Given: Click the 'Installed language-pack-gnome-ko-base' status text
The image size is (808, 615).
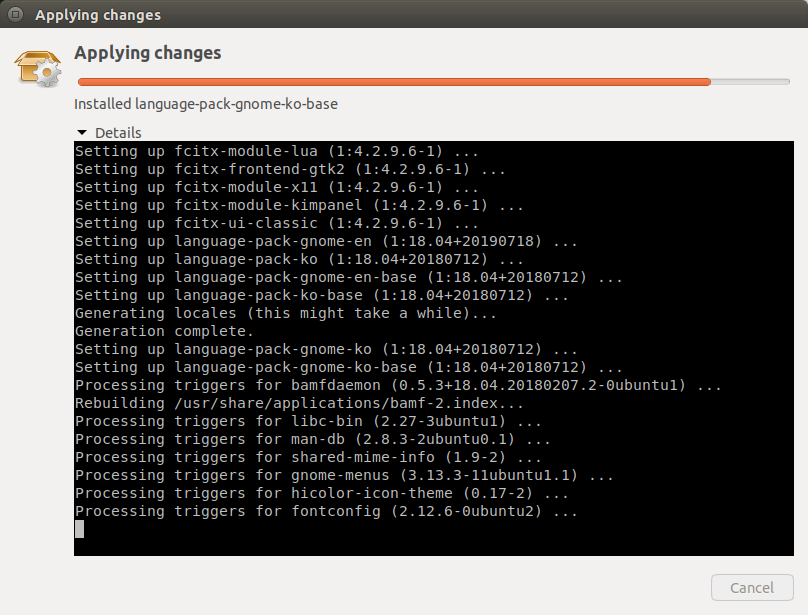Looking at the screenshot, I should pos(206,104).
